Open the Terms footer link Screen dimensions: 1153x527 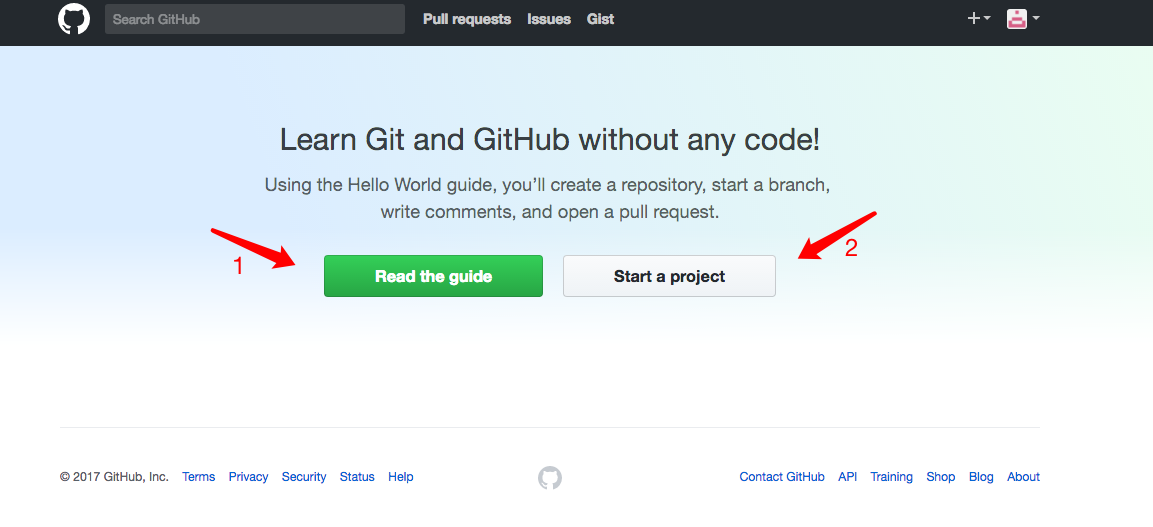(199, 477)
